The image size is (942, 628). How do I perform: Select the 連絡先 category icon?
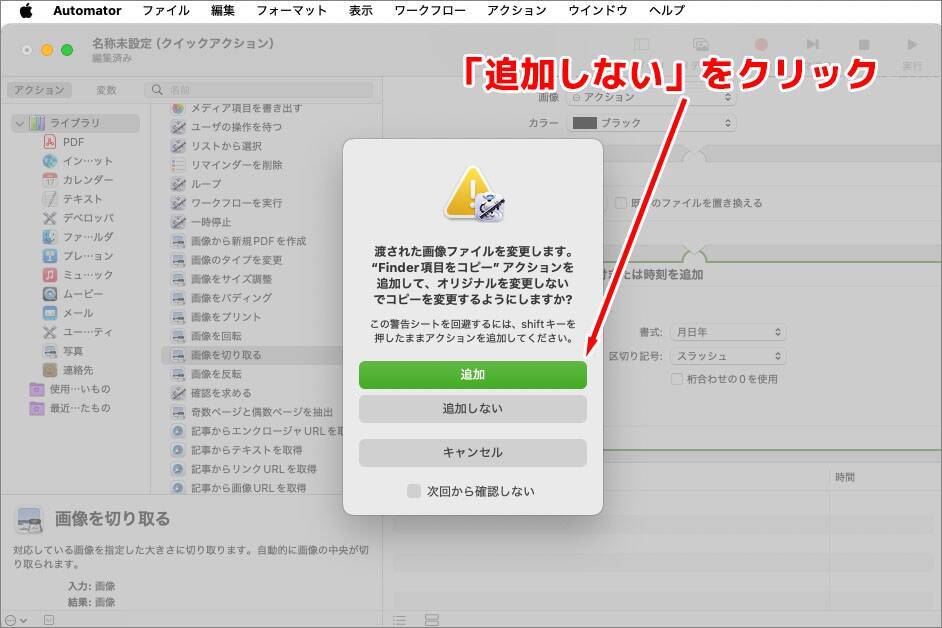tap(50, 370)
